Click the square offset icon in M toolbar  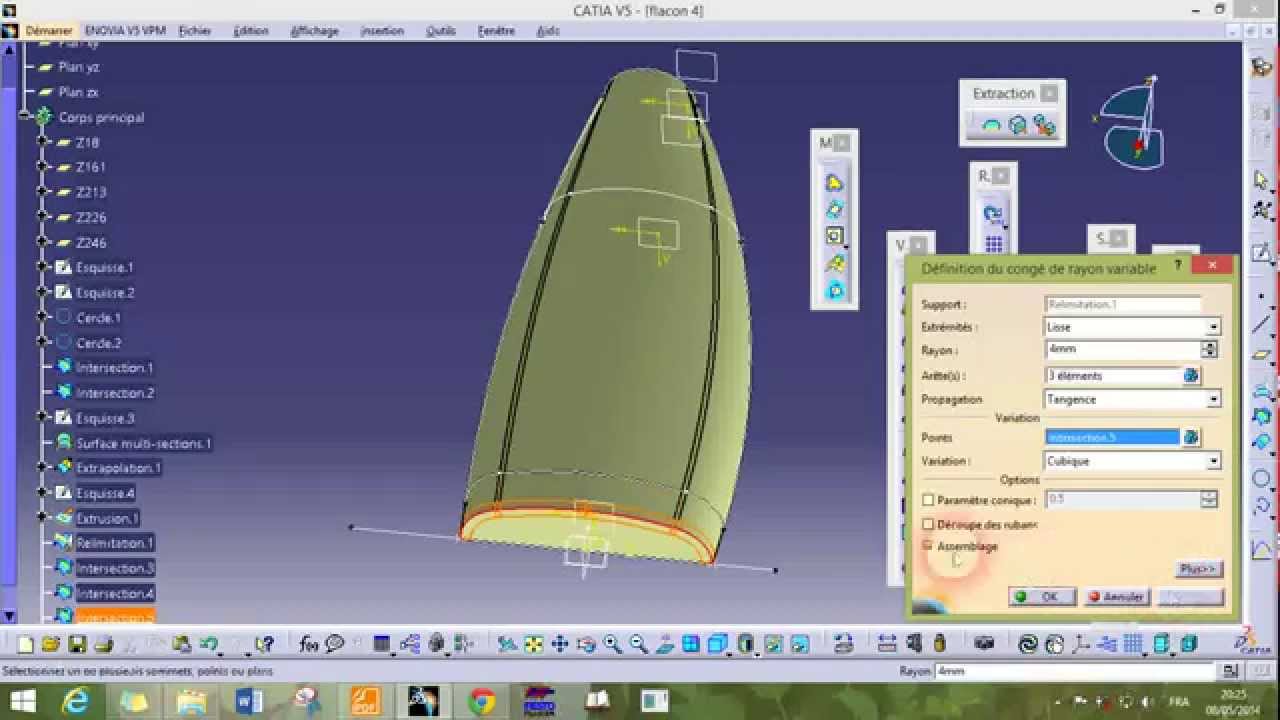click(834, 236)
